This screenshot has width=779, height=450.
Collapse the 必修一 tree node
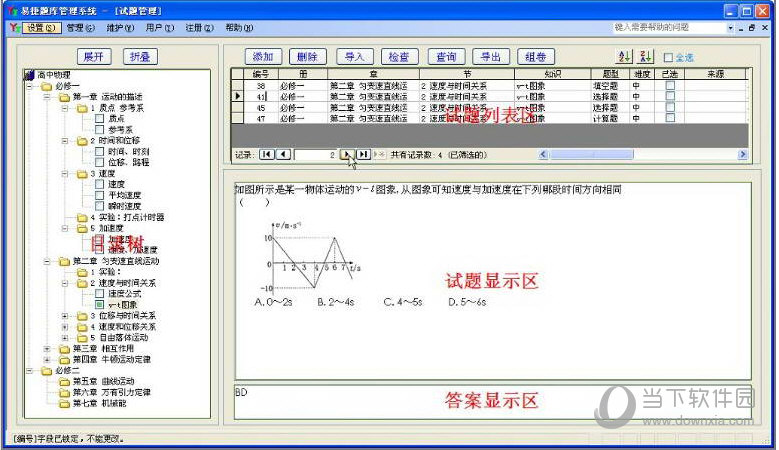pyautogui.click(x=29, y=86)
